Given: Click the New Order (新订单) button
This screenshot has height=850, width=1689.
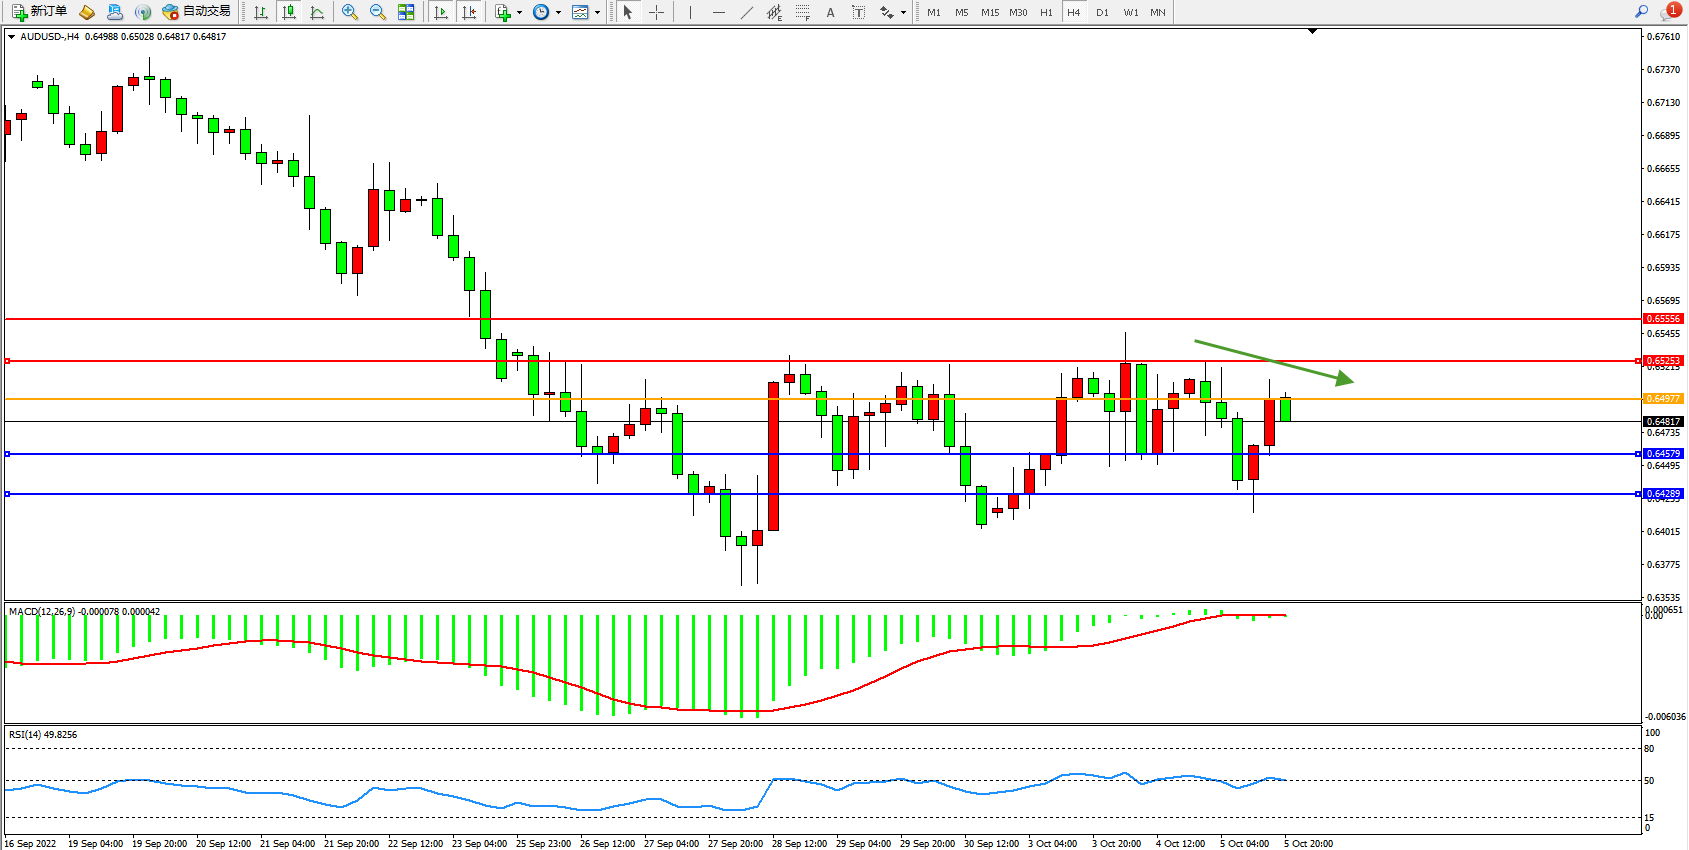Looking at the screenshot, I should (x=39, y=12).
